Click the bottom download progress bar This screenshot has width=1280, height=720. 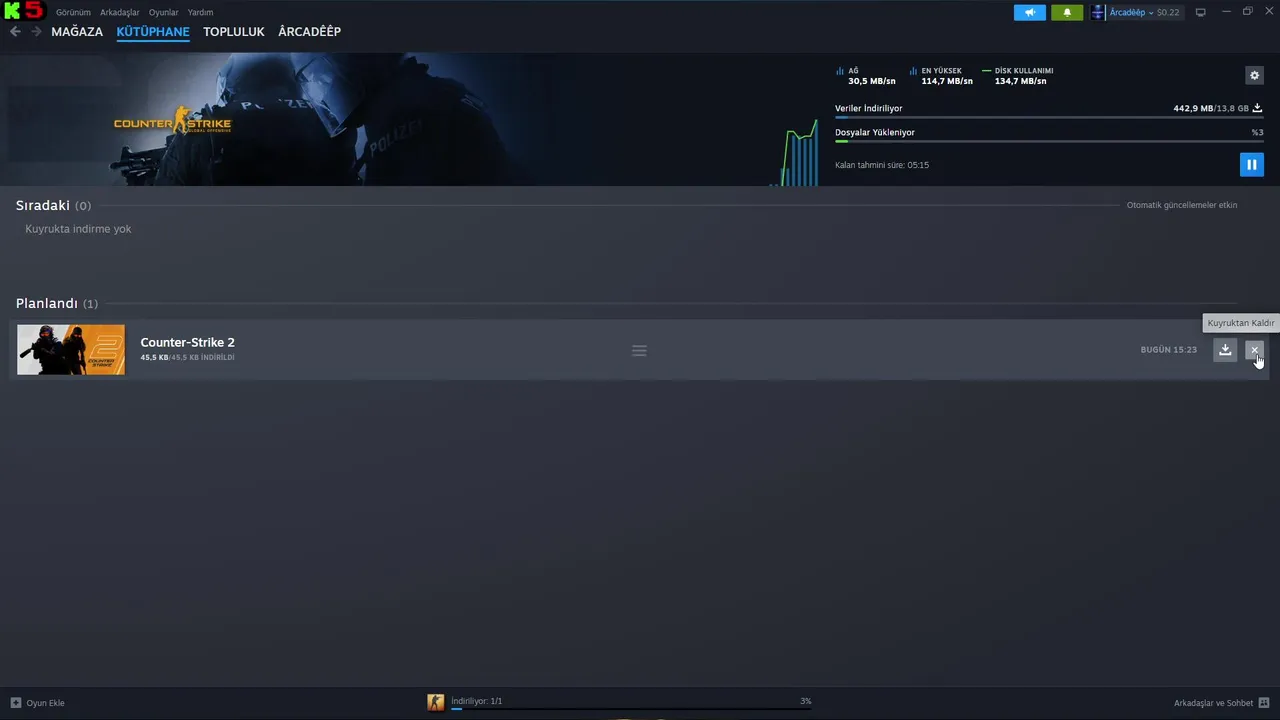(631, 708)
